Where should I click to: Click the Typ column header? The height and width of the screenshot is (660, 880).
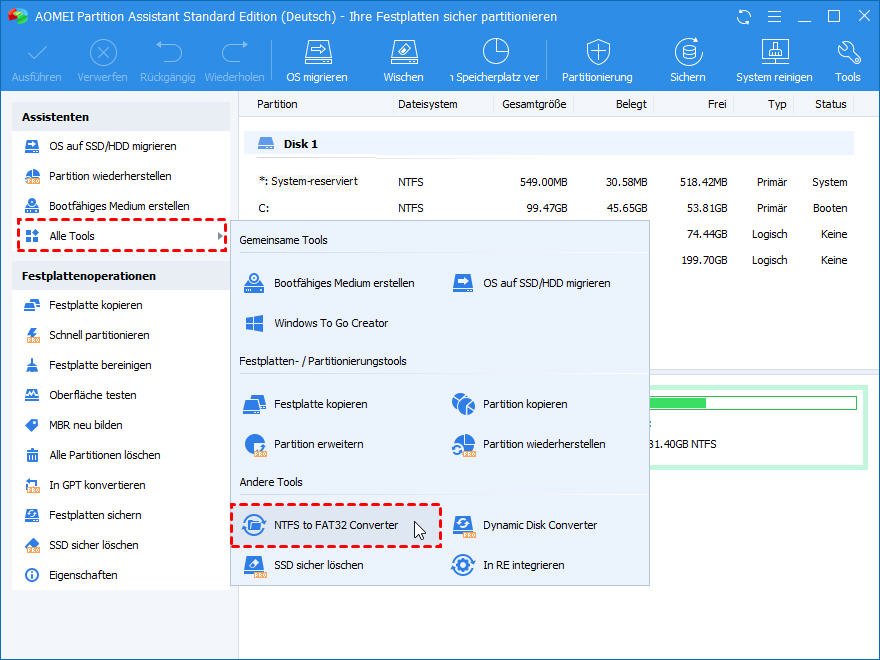click(x=777, y=104)
